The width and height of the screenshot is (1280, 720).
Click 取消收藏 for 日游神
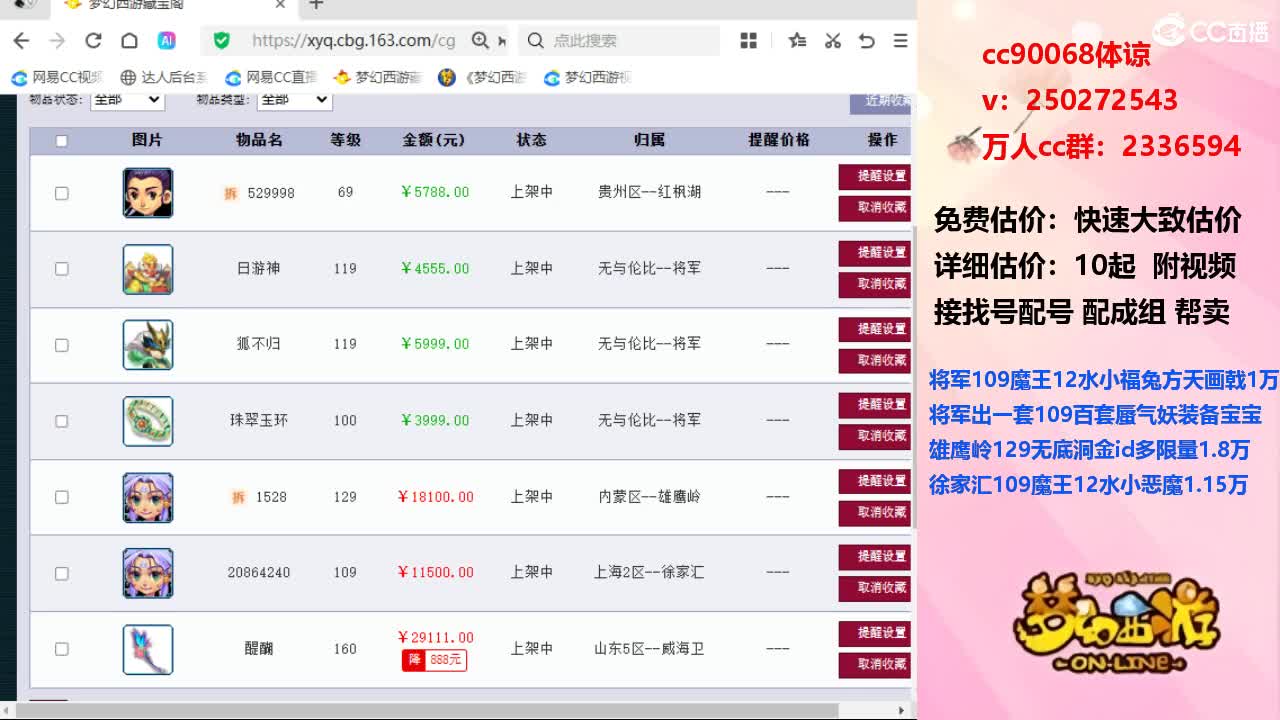(x=876, y=284)
